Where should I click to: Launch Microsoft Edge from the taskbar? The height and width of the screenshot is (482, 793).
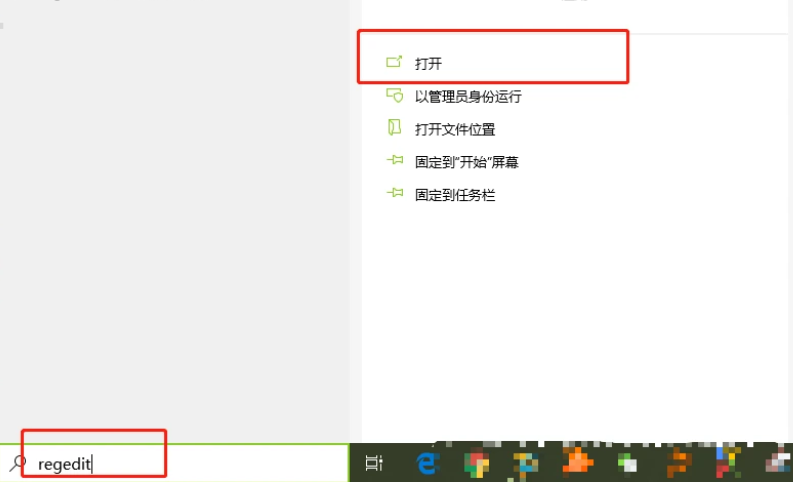click(427, 463)
